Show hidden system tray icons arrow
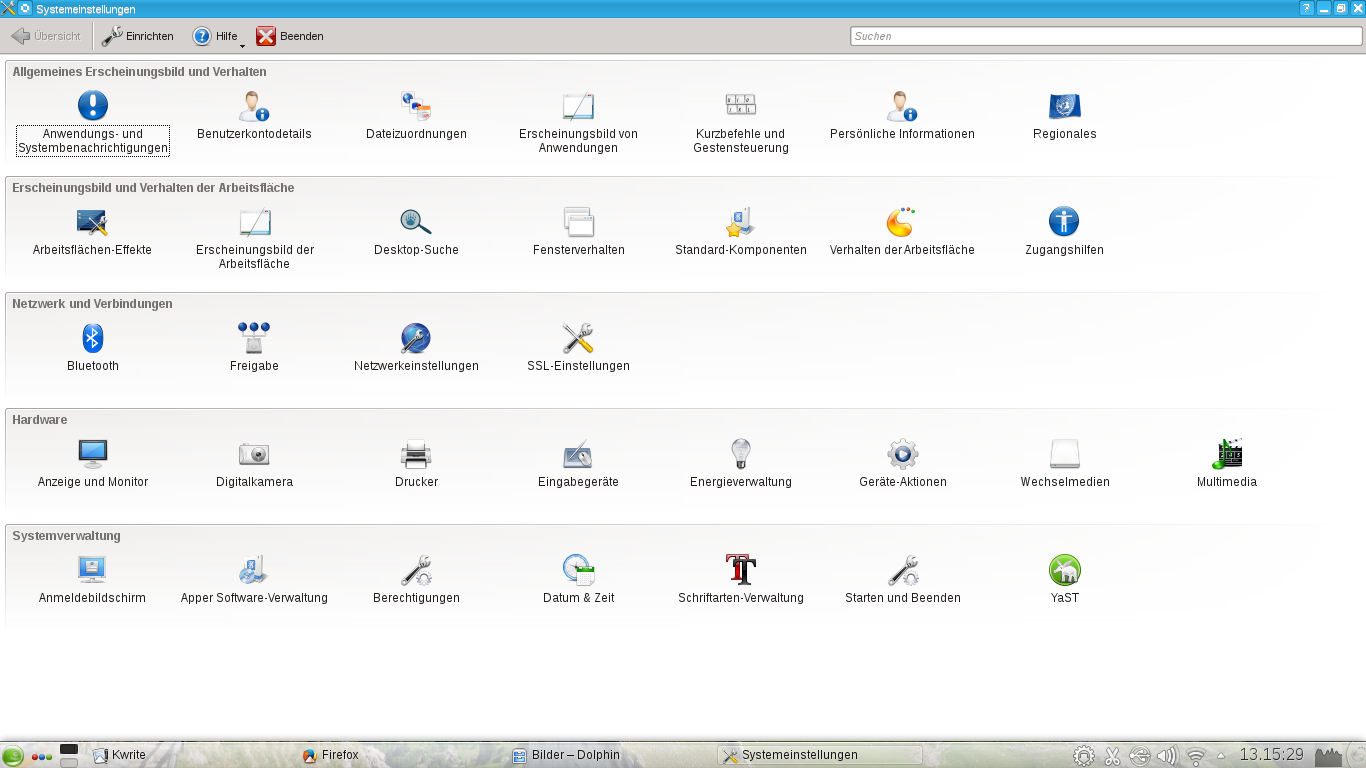 (x=1221, y=756)
